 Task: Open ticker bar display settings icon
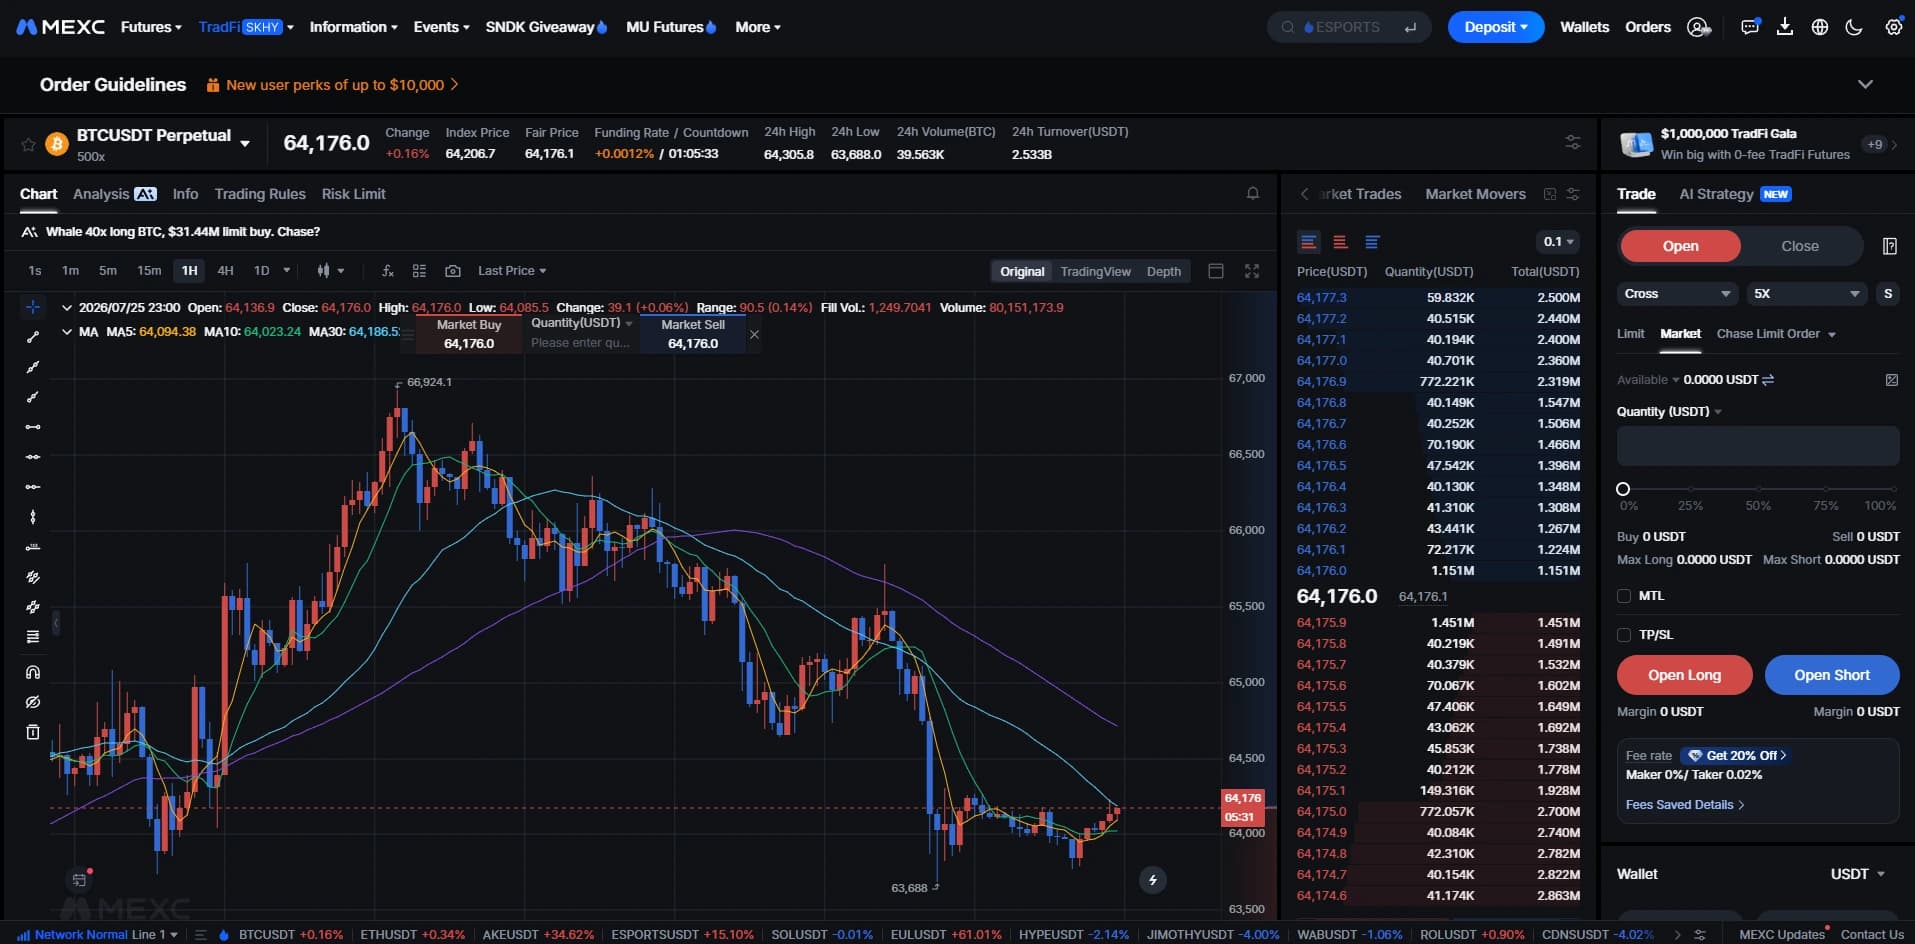(x=1573, y=143)
